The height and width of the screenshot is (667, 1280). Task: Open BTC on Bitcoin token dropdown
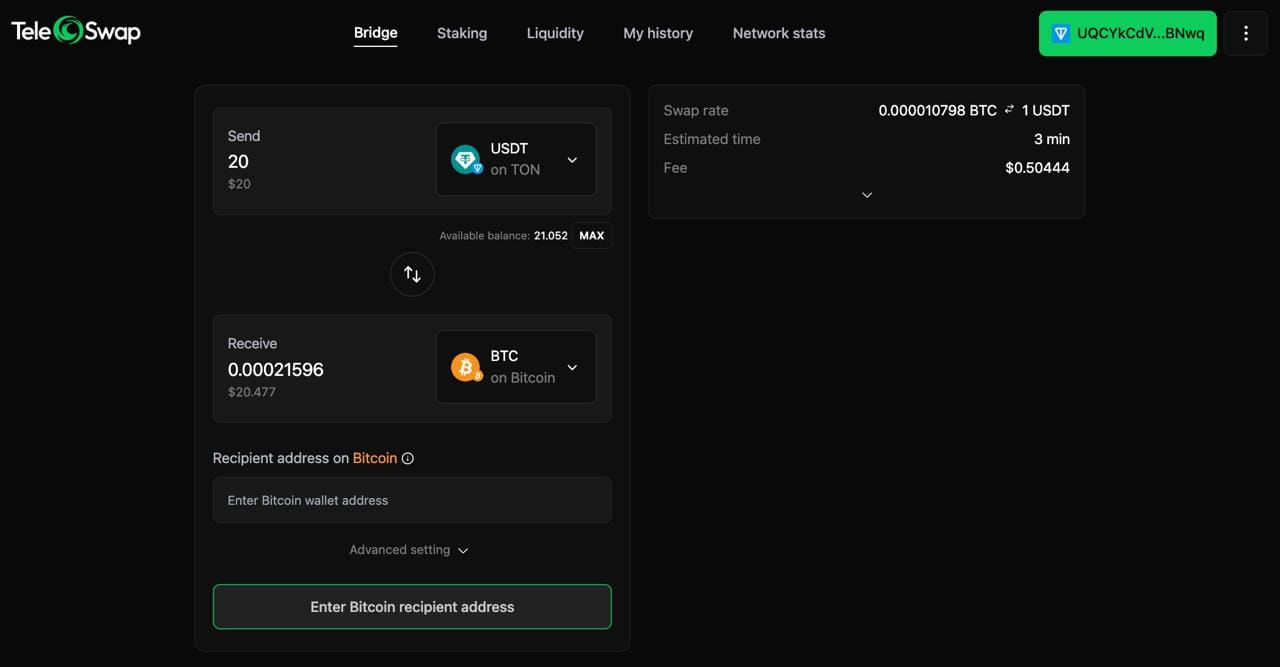(516, 367)
